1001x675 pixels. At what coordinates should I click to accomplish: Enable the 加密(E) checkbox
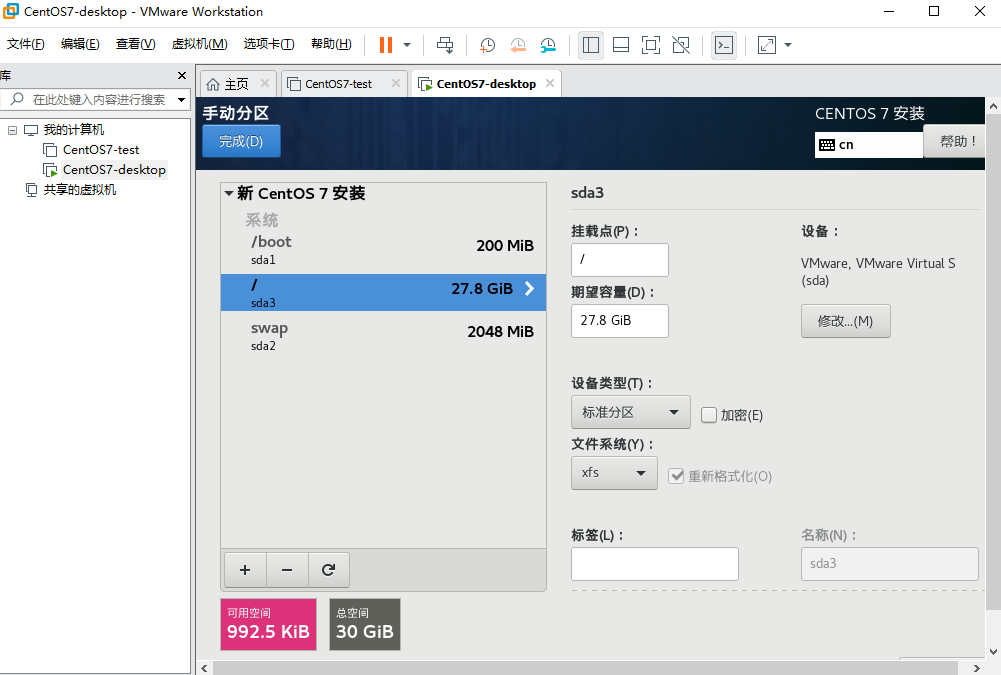[709, 415]
